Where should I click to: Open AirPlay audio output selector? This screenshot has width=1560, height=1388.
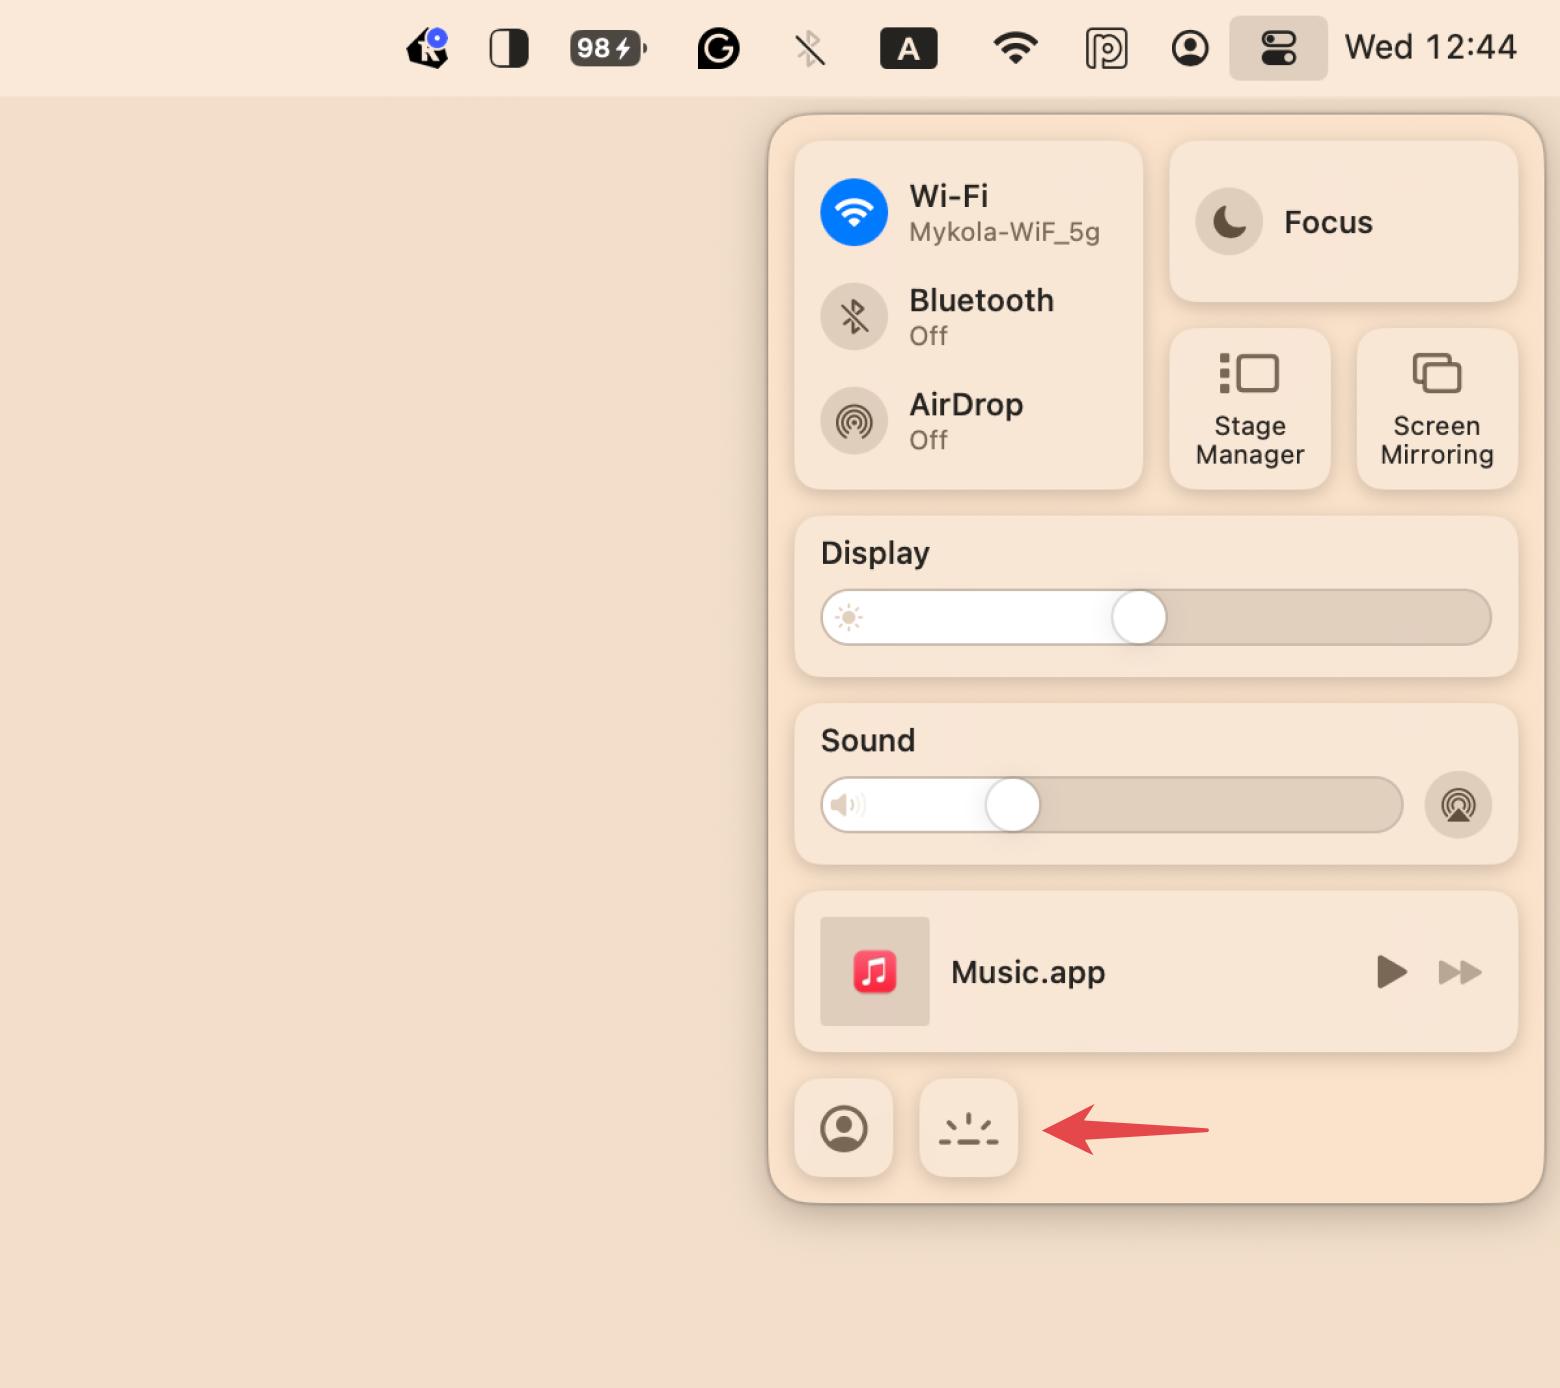click(1458, 805)
